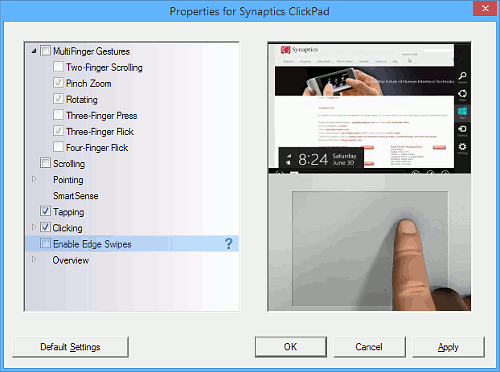The image size is (500, 372).
Task: Toggle the MultiFinger Gestures checkbox
Action: 45,51
